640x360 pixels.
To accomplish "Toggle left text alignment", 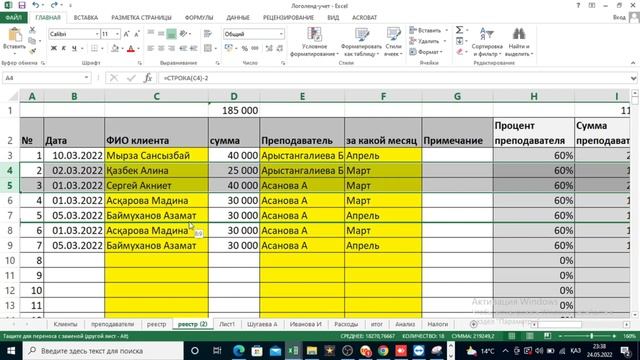I will [x=151, y=49].
